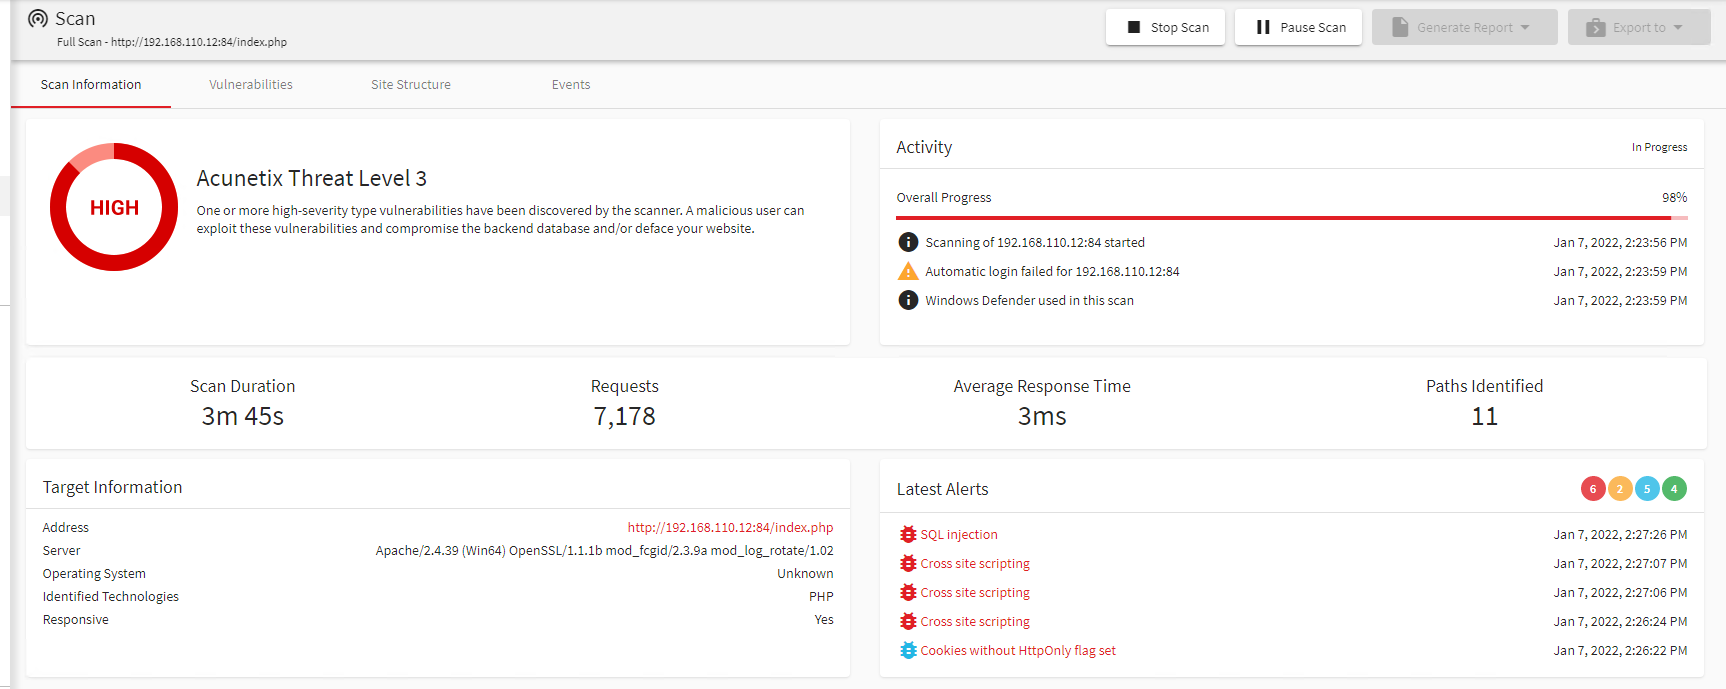Screen dimensions: 1726x689
Task: Open Cross site scripting alert from 2:26:24 PM
Action: click(975, 621)
